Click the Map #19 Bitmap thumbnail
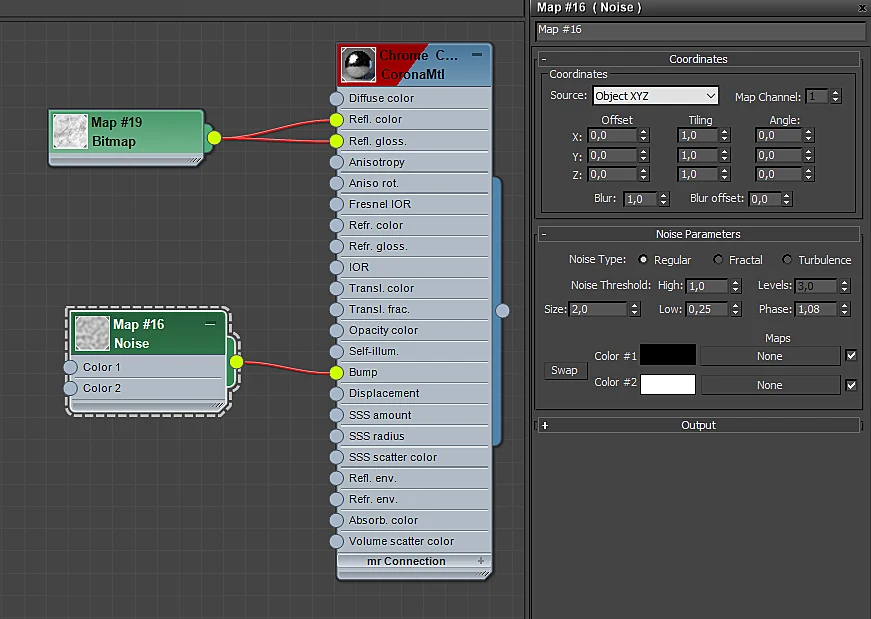The height and width of the screenshot is (619, 871). [x=70, y=132]
